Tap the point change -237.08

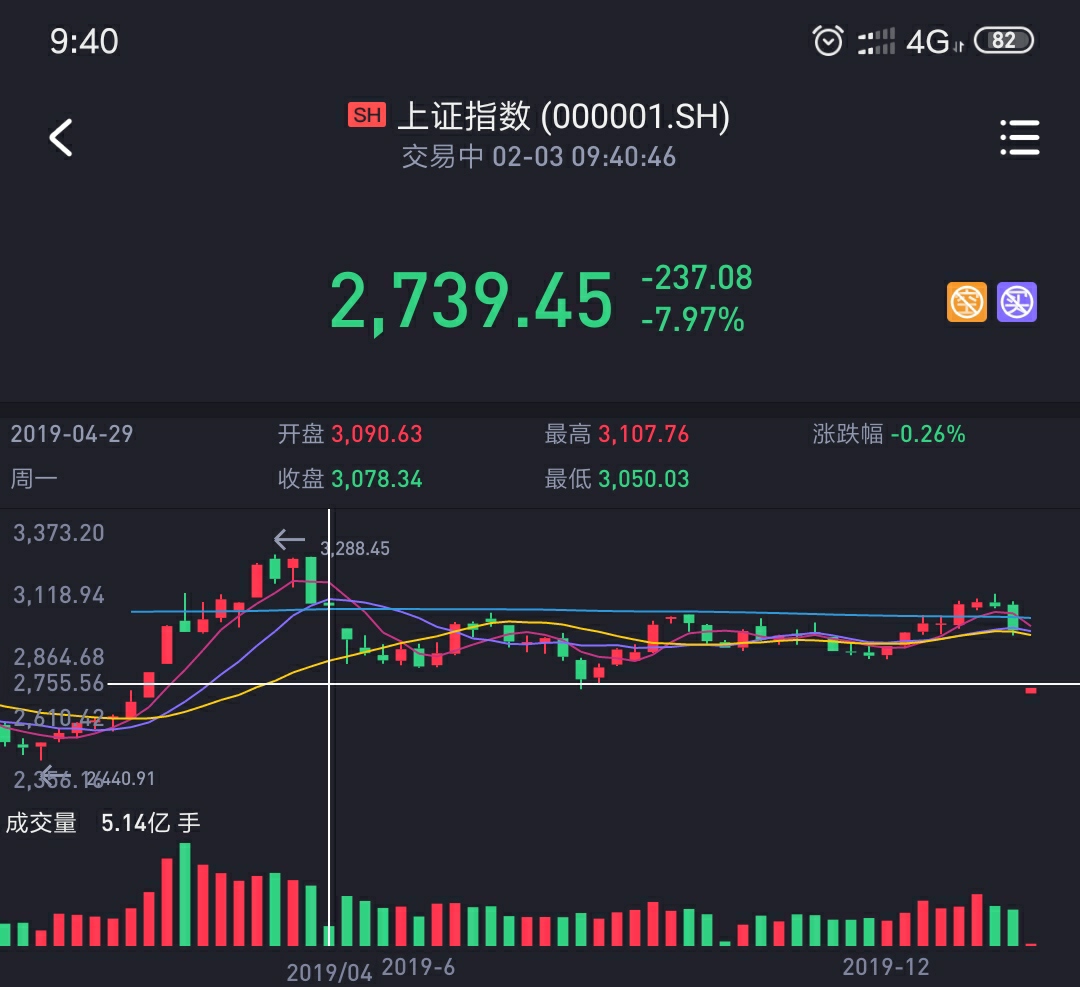696,278
